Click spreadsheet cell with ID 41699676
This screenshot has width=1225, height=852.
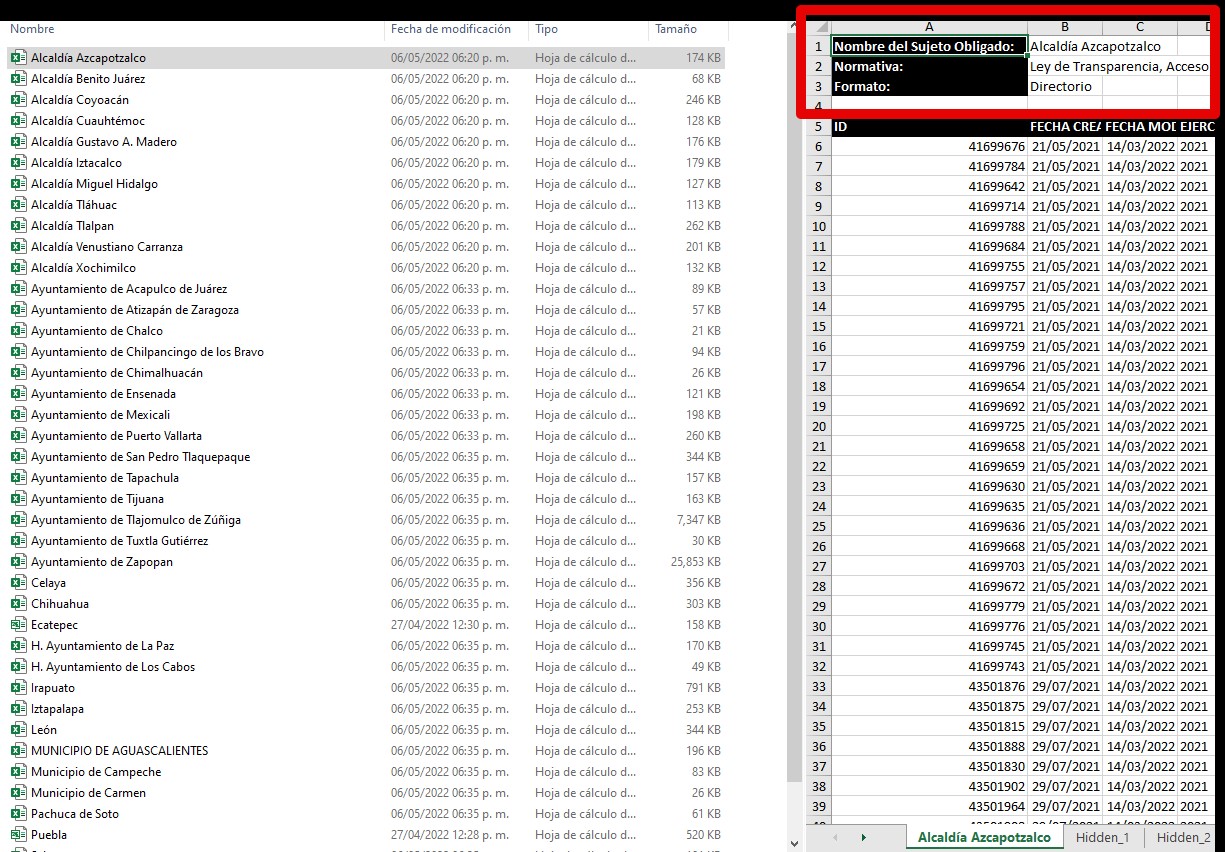click(929, 146)
